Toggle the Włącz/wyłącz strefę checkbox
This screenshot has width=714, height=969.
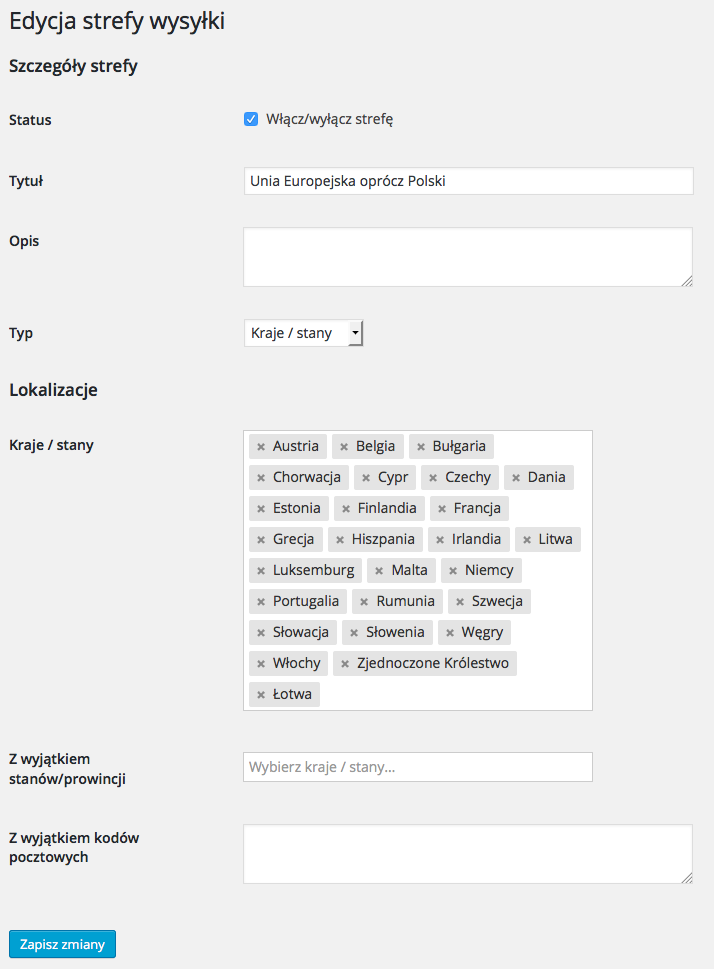pos(251,119)
